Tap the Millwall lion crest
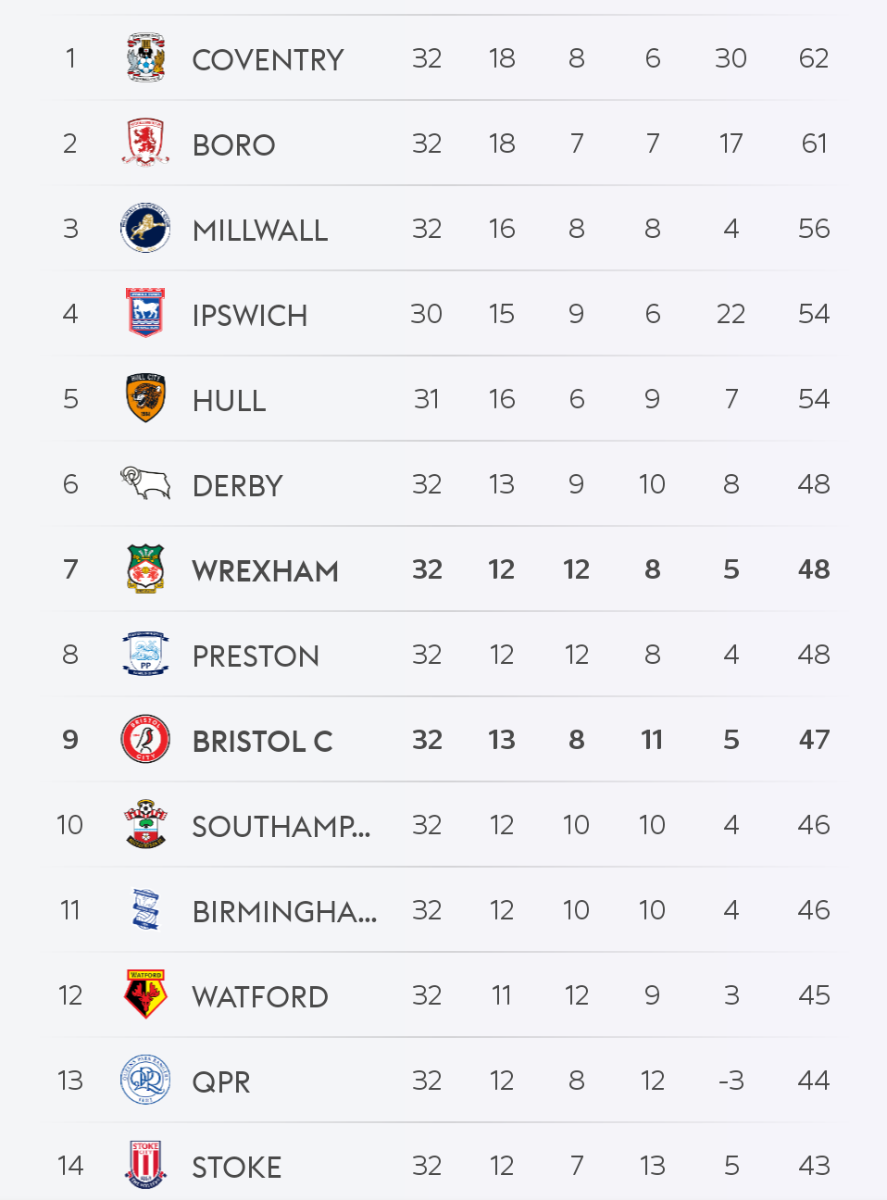This screenshot has width=887, height=1200. click(146, 229)
